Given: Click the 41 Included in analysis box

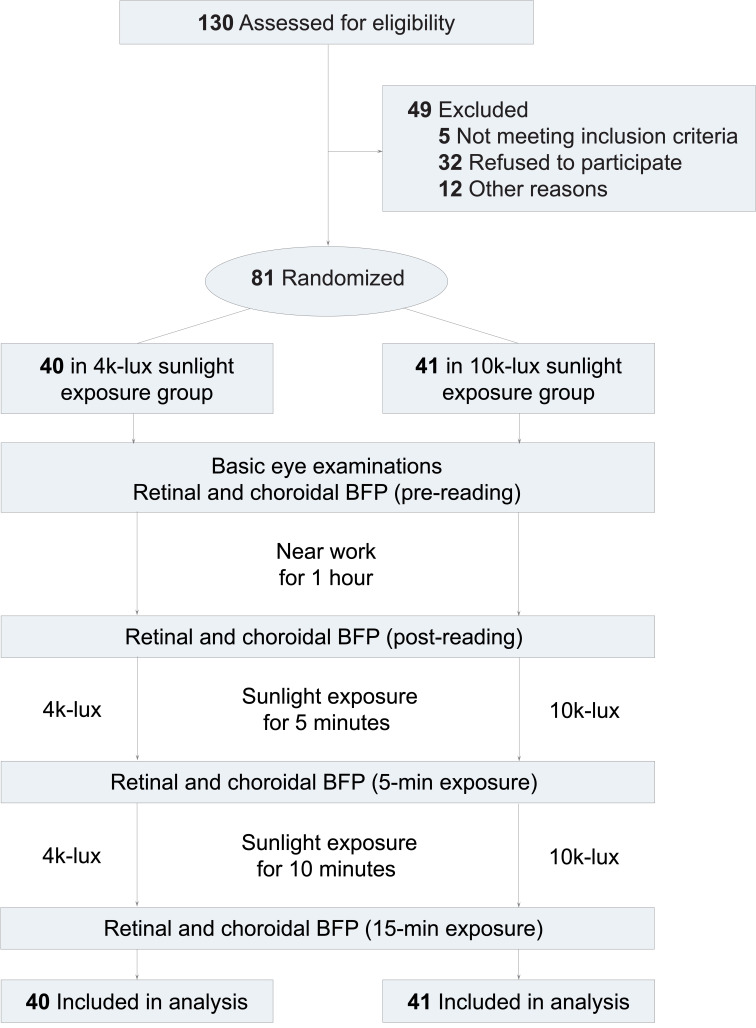Looking at the screenshot, I should (519, 1002).
